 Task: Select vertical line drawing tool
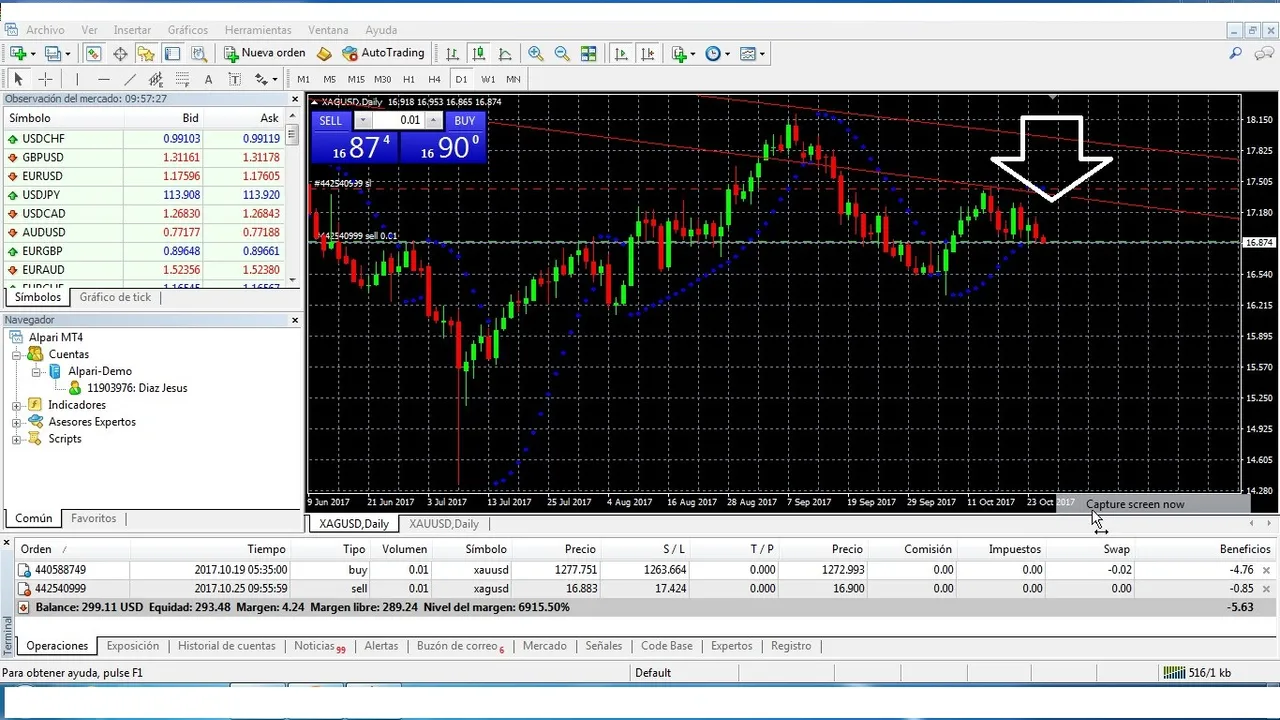(77, 79)
